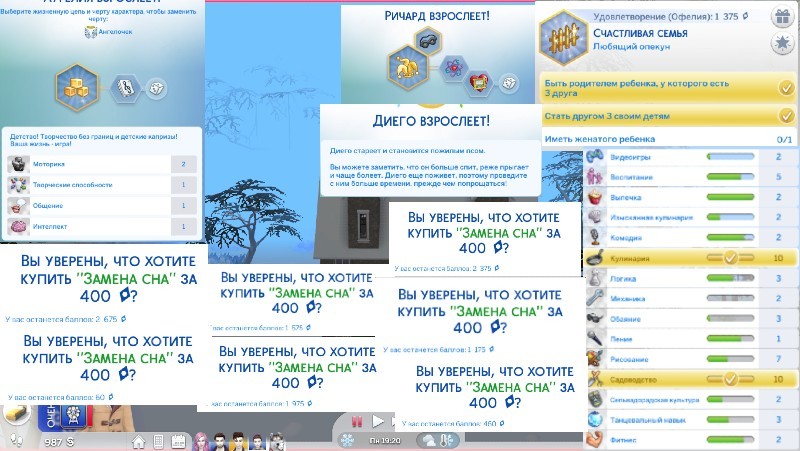Click the Логика chess piece icon
The height and width of the screenshot is (451, 800).
coord(594,278)
